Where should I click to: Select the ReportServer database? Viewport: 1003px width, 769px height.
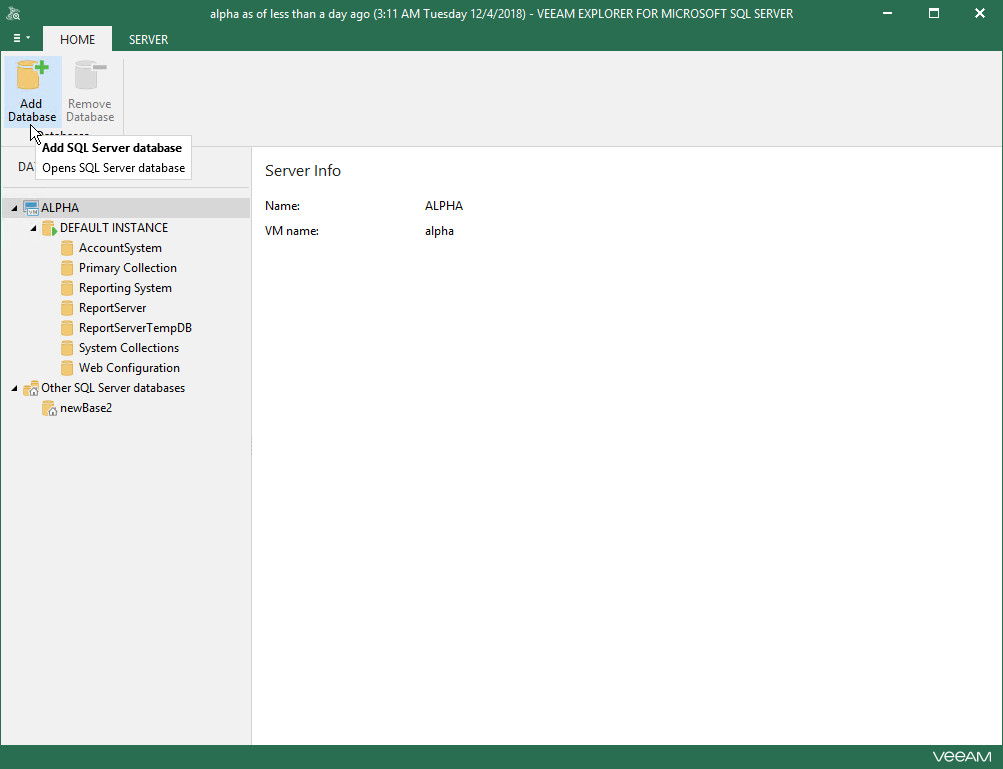[113, 308]
